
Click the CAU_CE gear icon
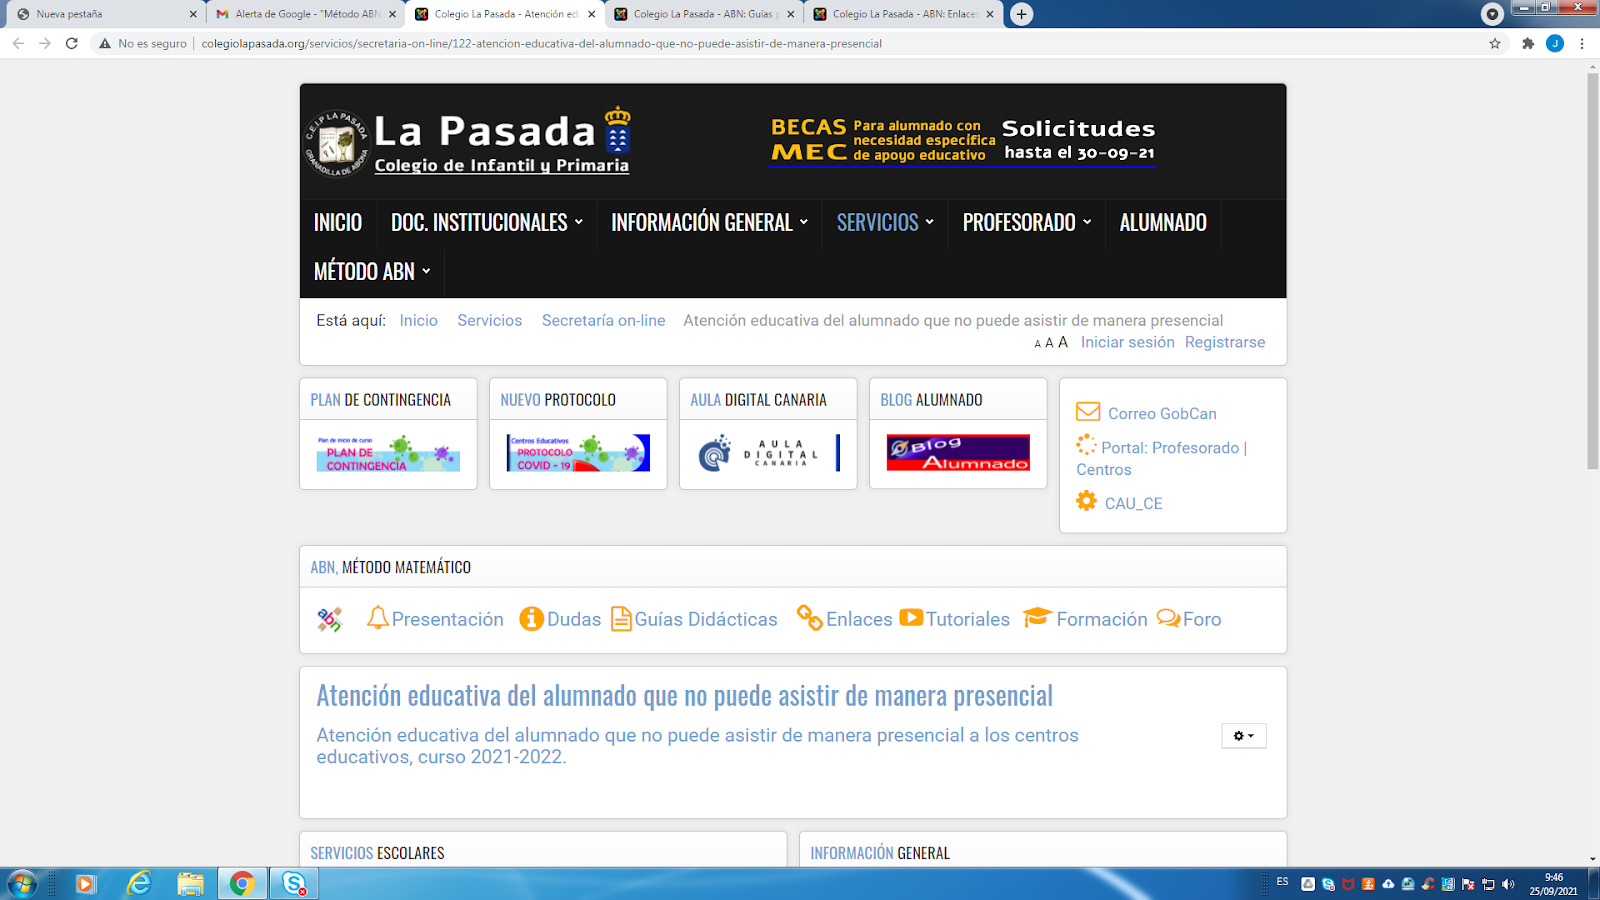(x=1086, y=501)
